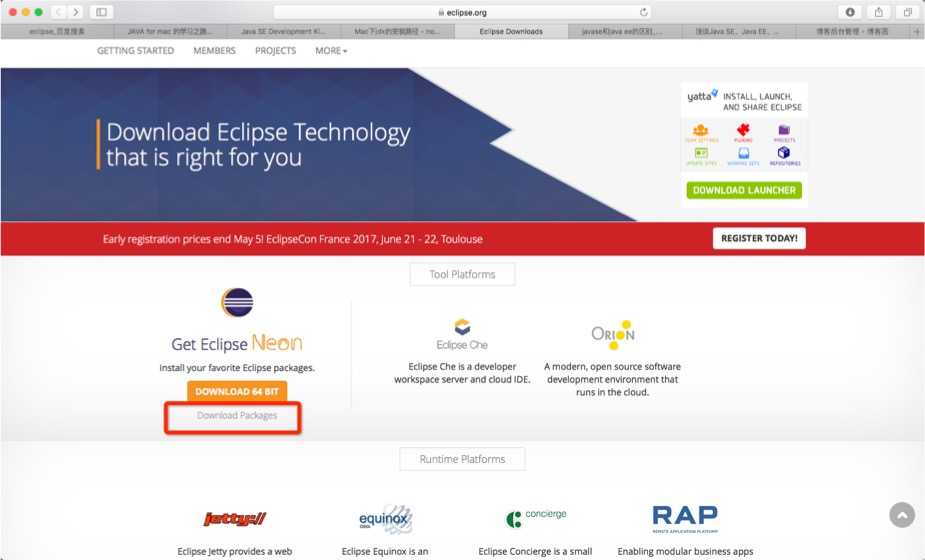Click 'Enabling modular business apps' text
The image size is (925, 560).
[685, 551]
